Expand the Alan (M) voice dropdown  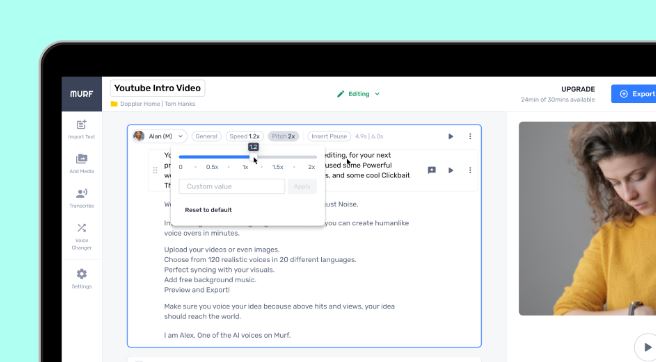(180, 136)
